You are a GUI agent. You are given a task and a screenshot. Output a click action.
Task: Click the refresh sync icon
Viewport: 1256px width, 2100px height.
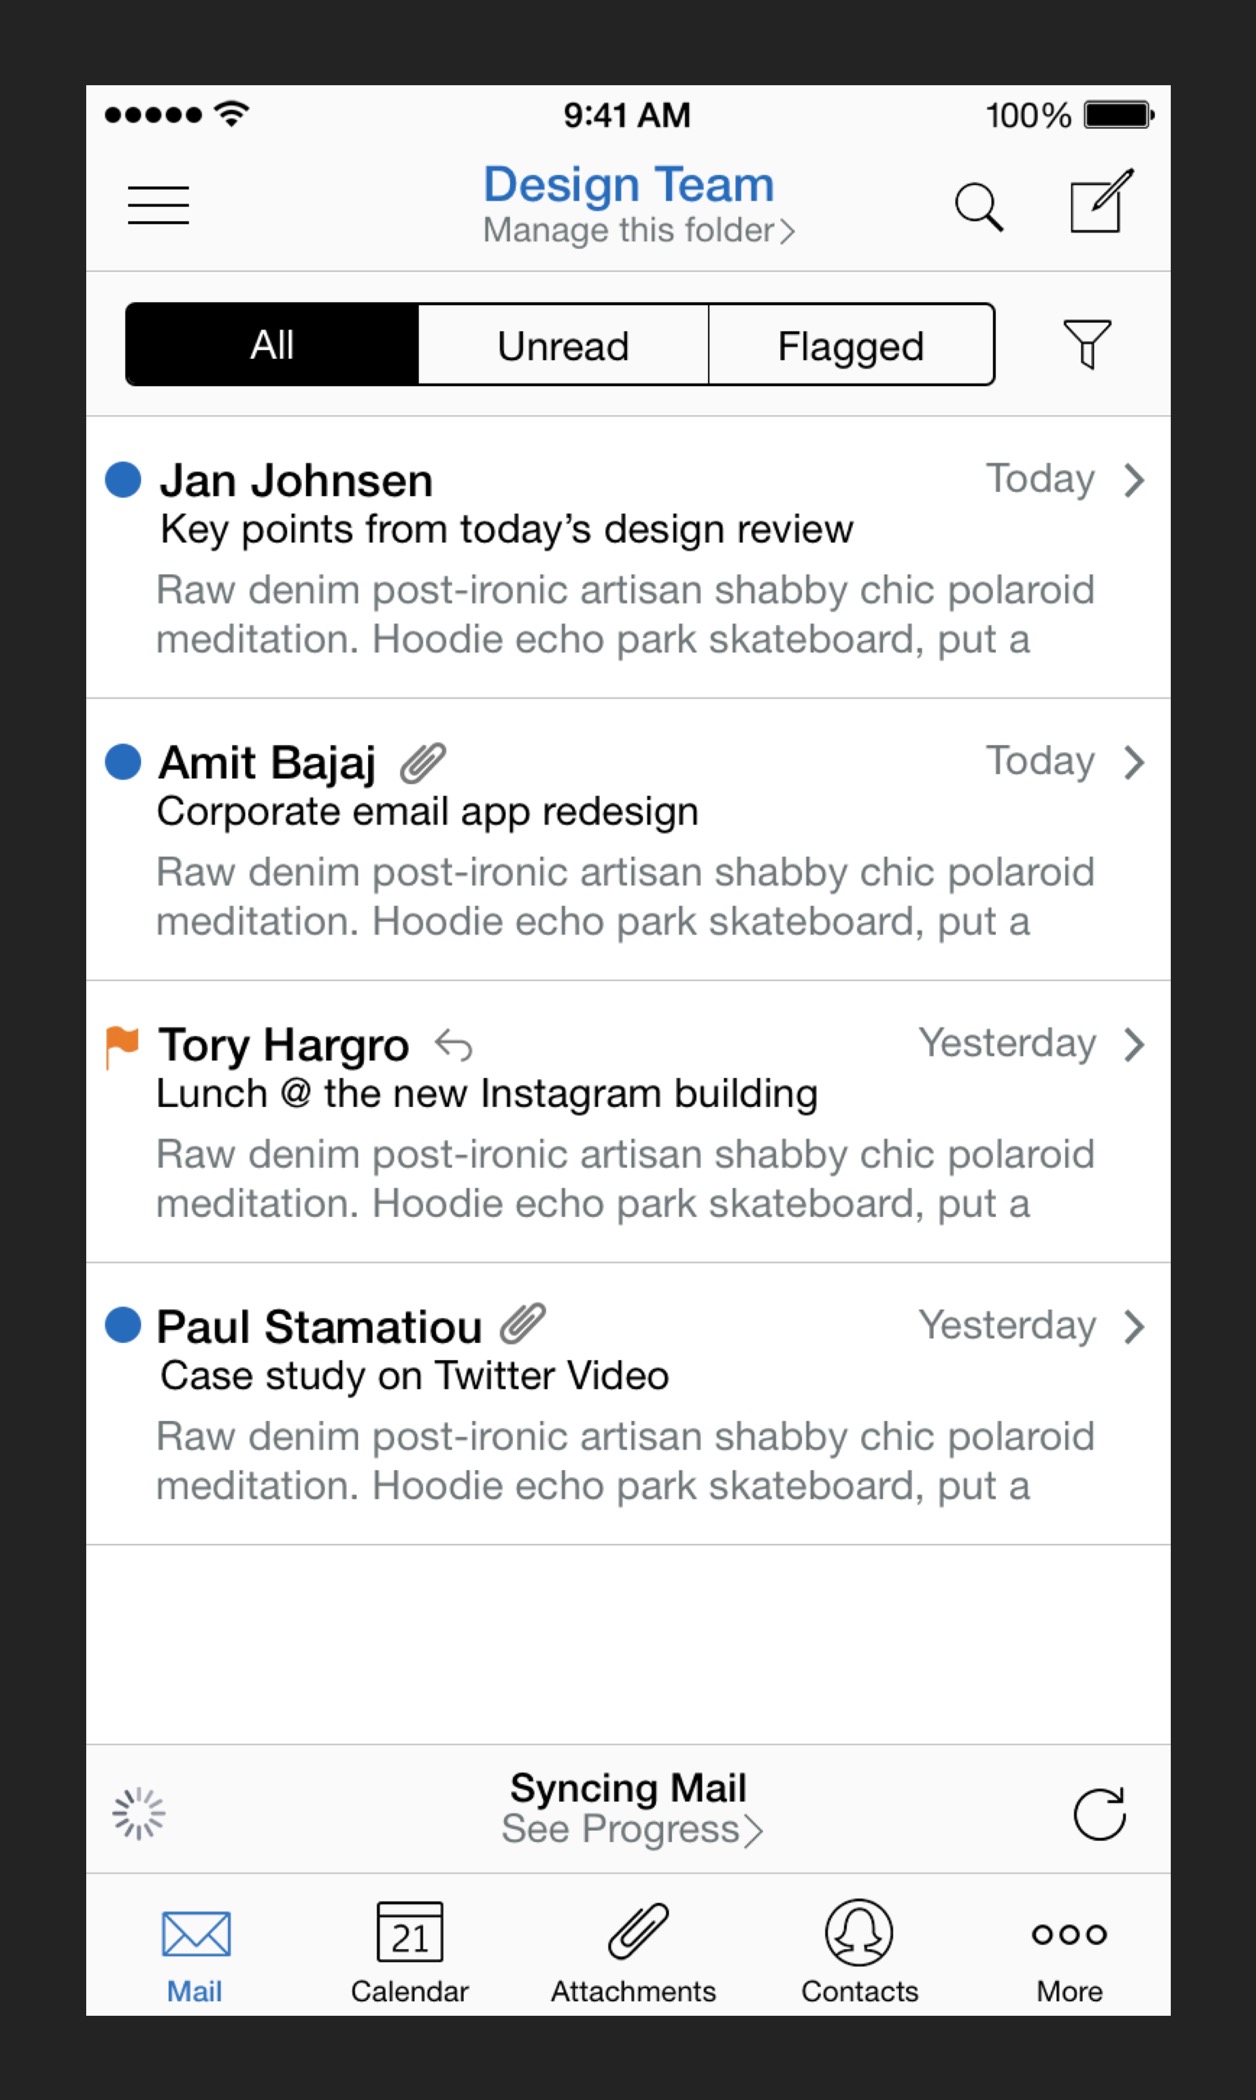[x=1099, y=1813]
